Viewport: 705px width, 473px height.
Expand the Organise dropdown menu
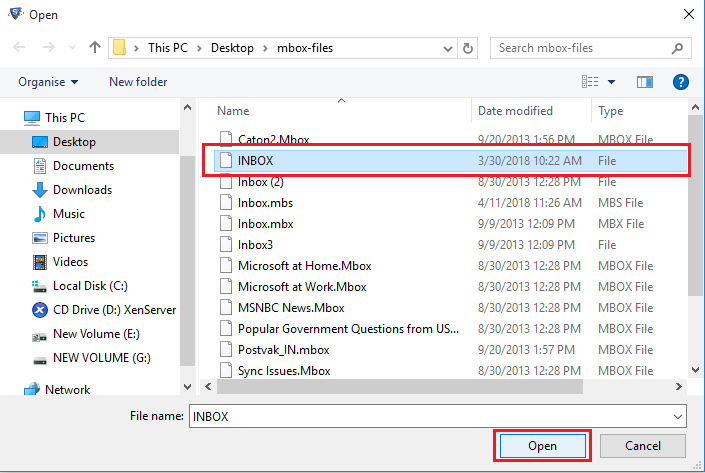tap(48, 82)
